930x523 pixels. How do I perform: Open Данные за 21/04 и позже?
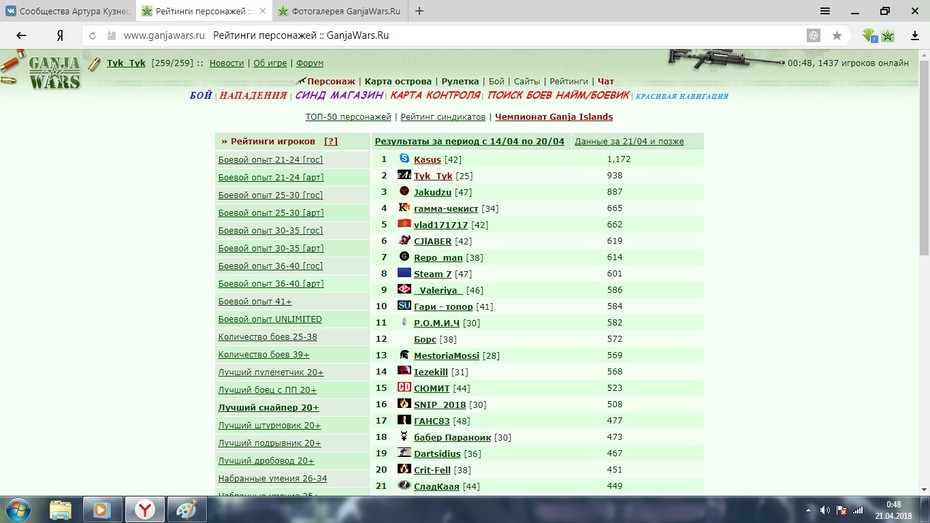pyautogui.click(x=629, y=141)
